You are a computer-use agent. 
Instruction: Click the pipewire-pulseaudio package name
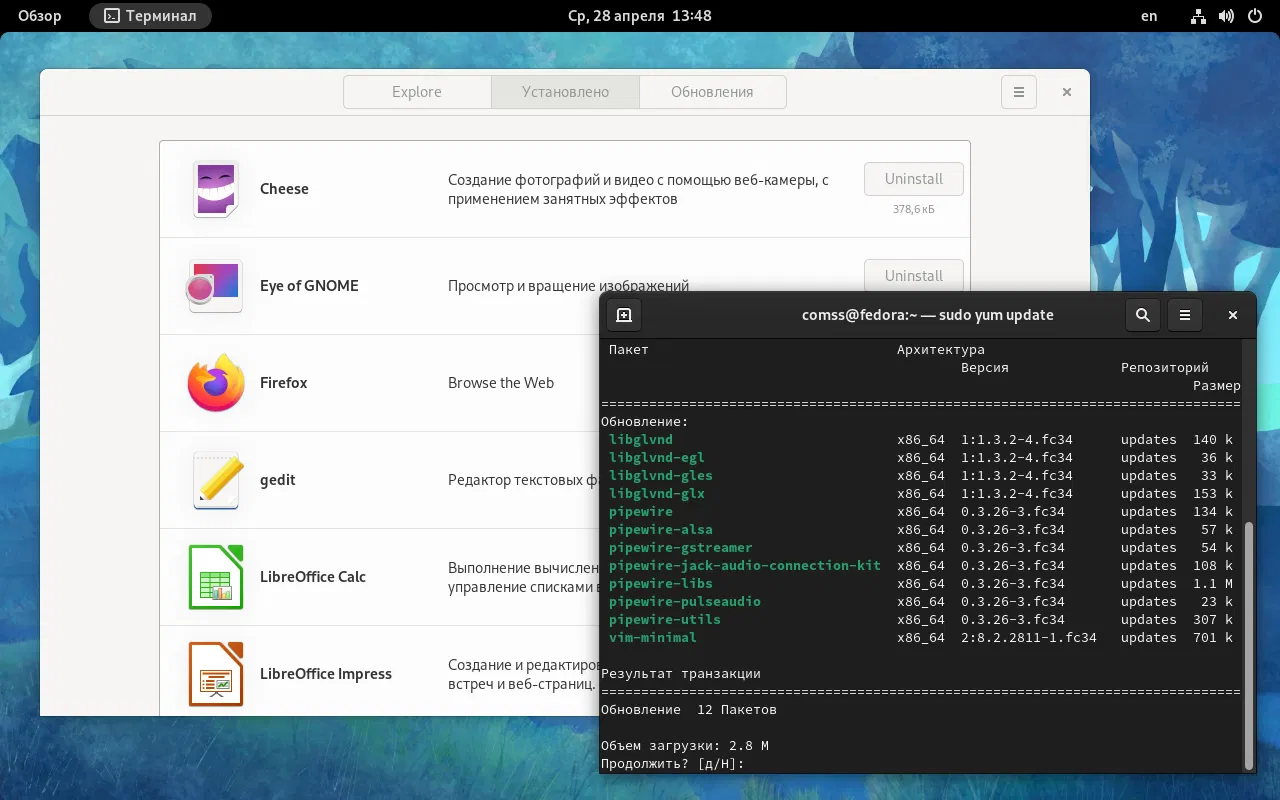(x=685, y=602)
